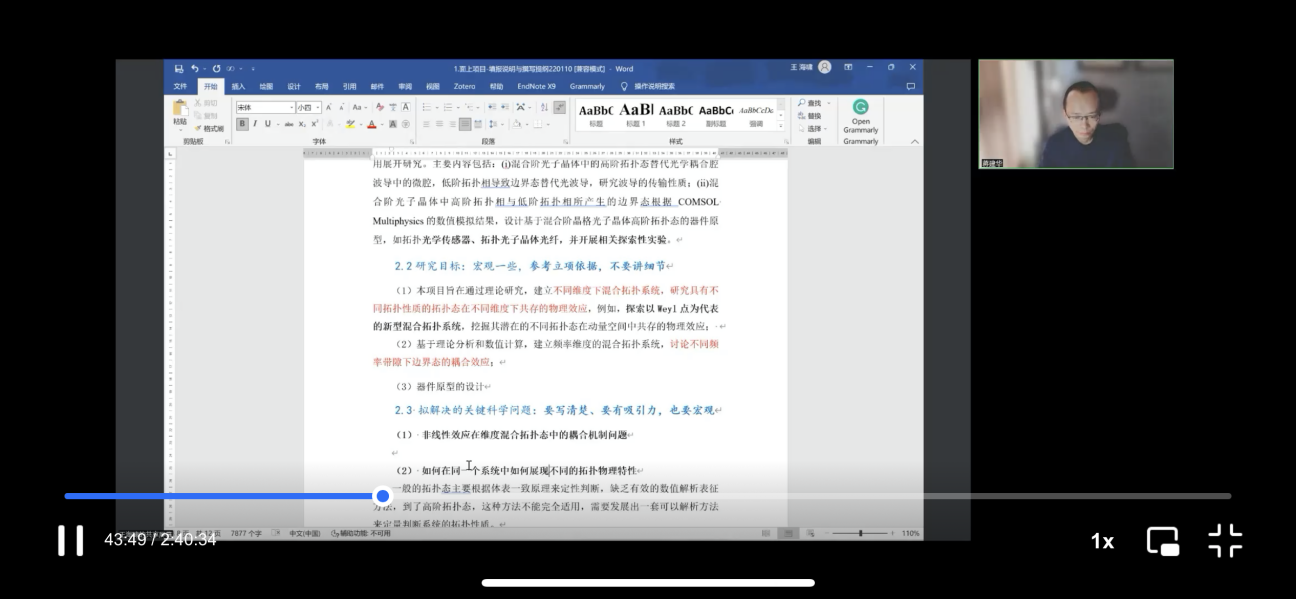
Task: Switch to the Zotero ribbon tab
Action: (464, 86)
